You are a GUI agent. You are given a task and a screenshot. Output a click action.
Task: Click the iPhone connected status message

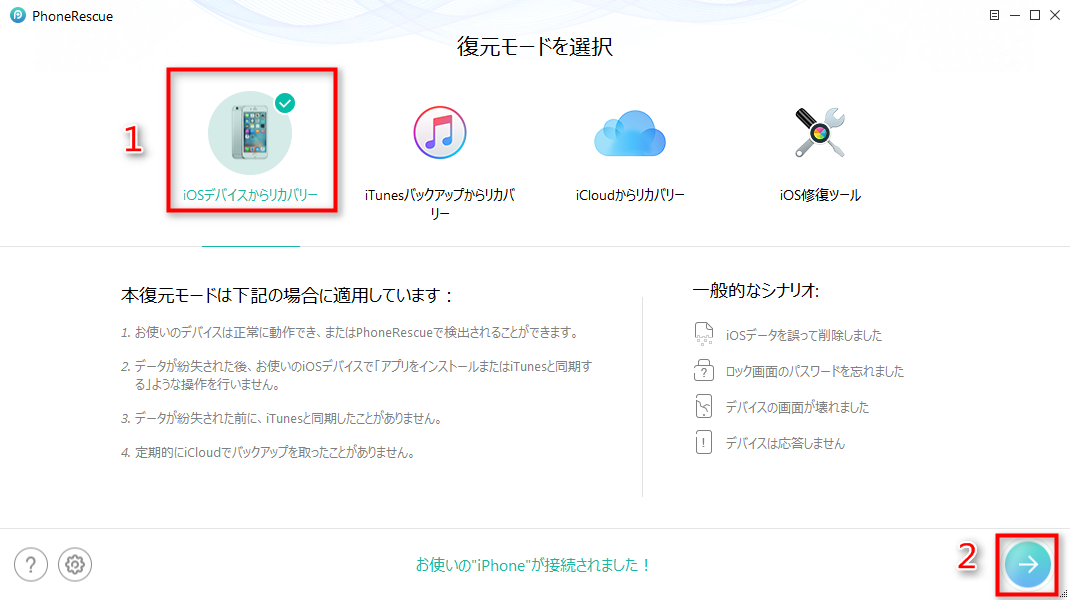coord(534,565)
